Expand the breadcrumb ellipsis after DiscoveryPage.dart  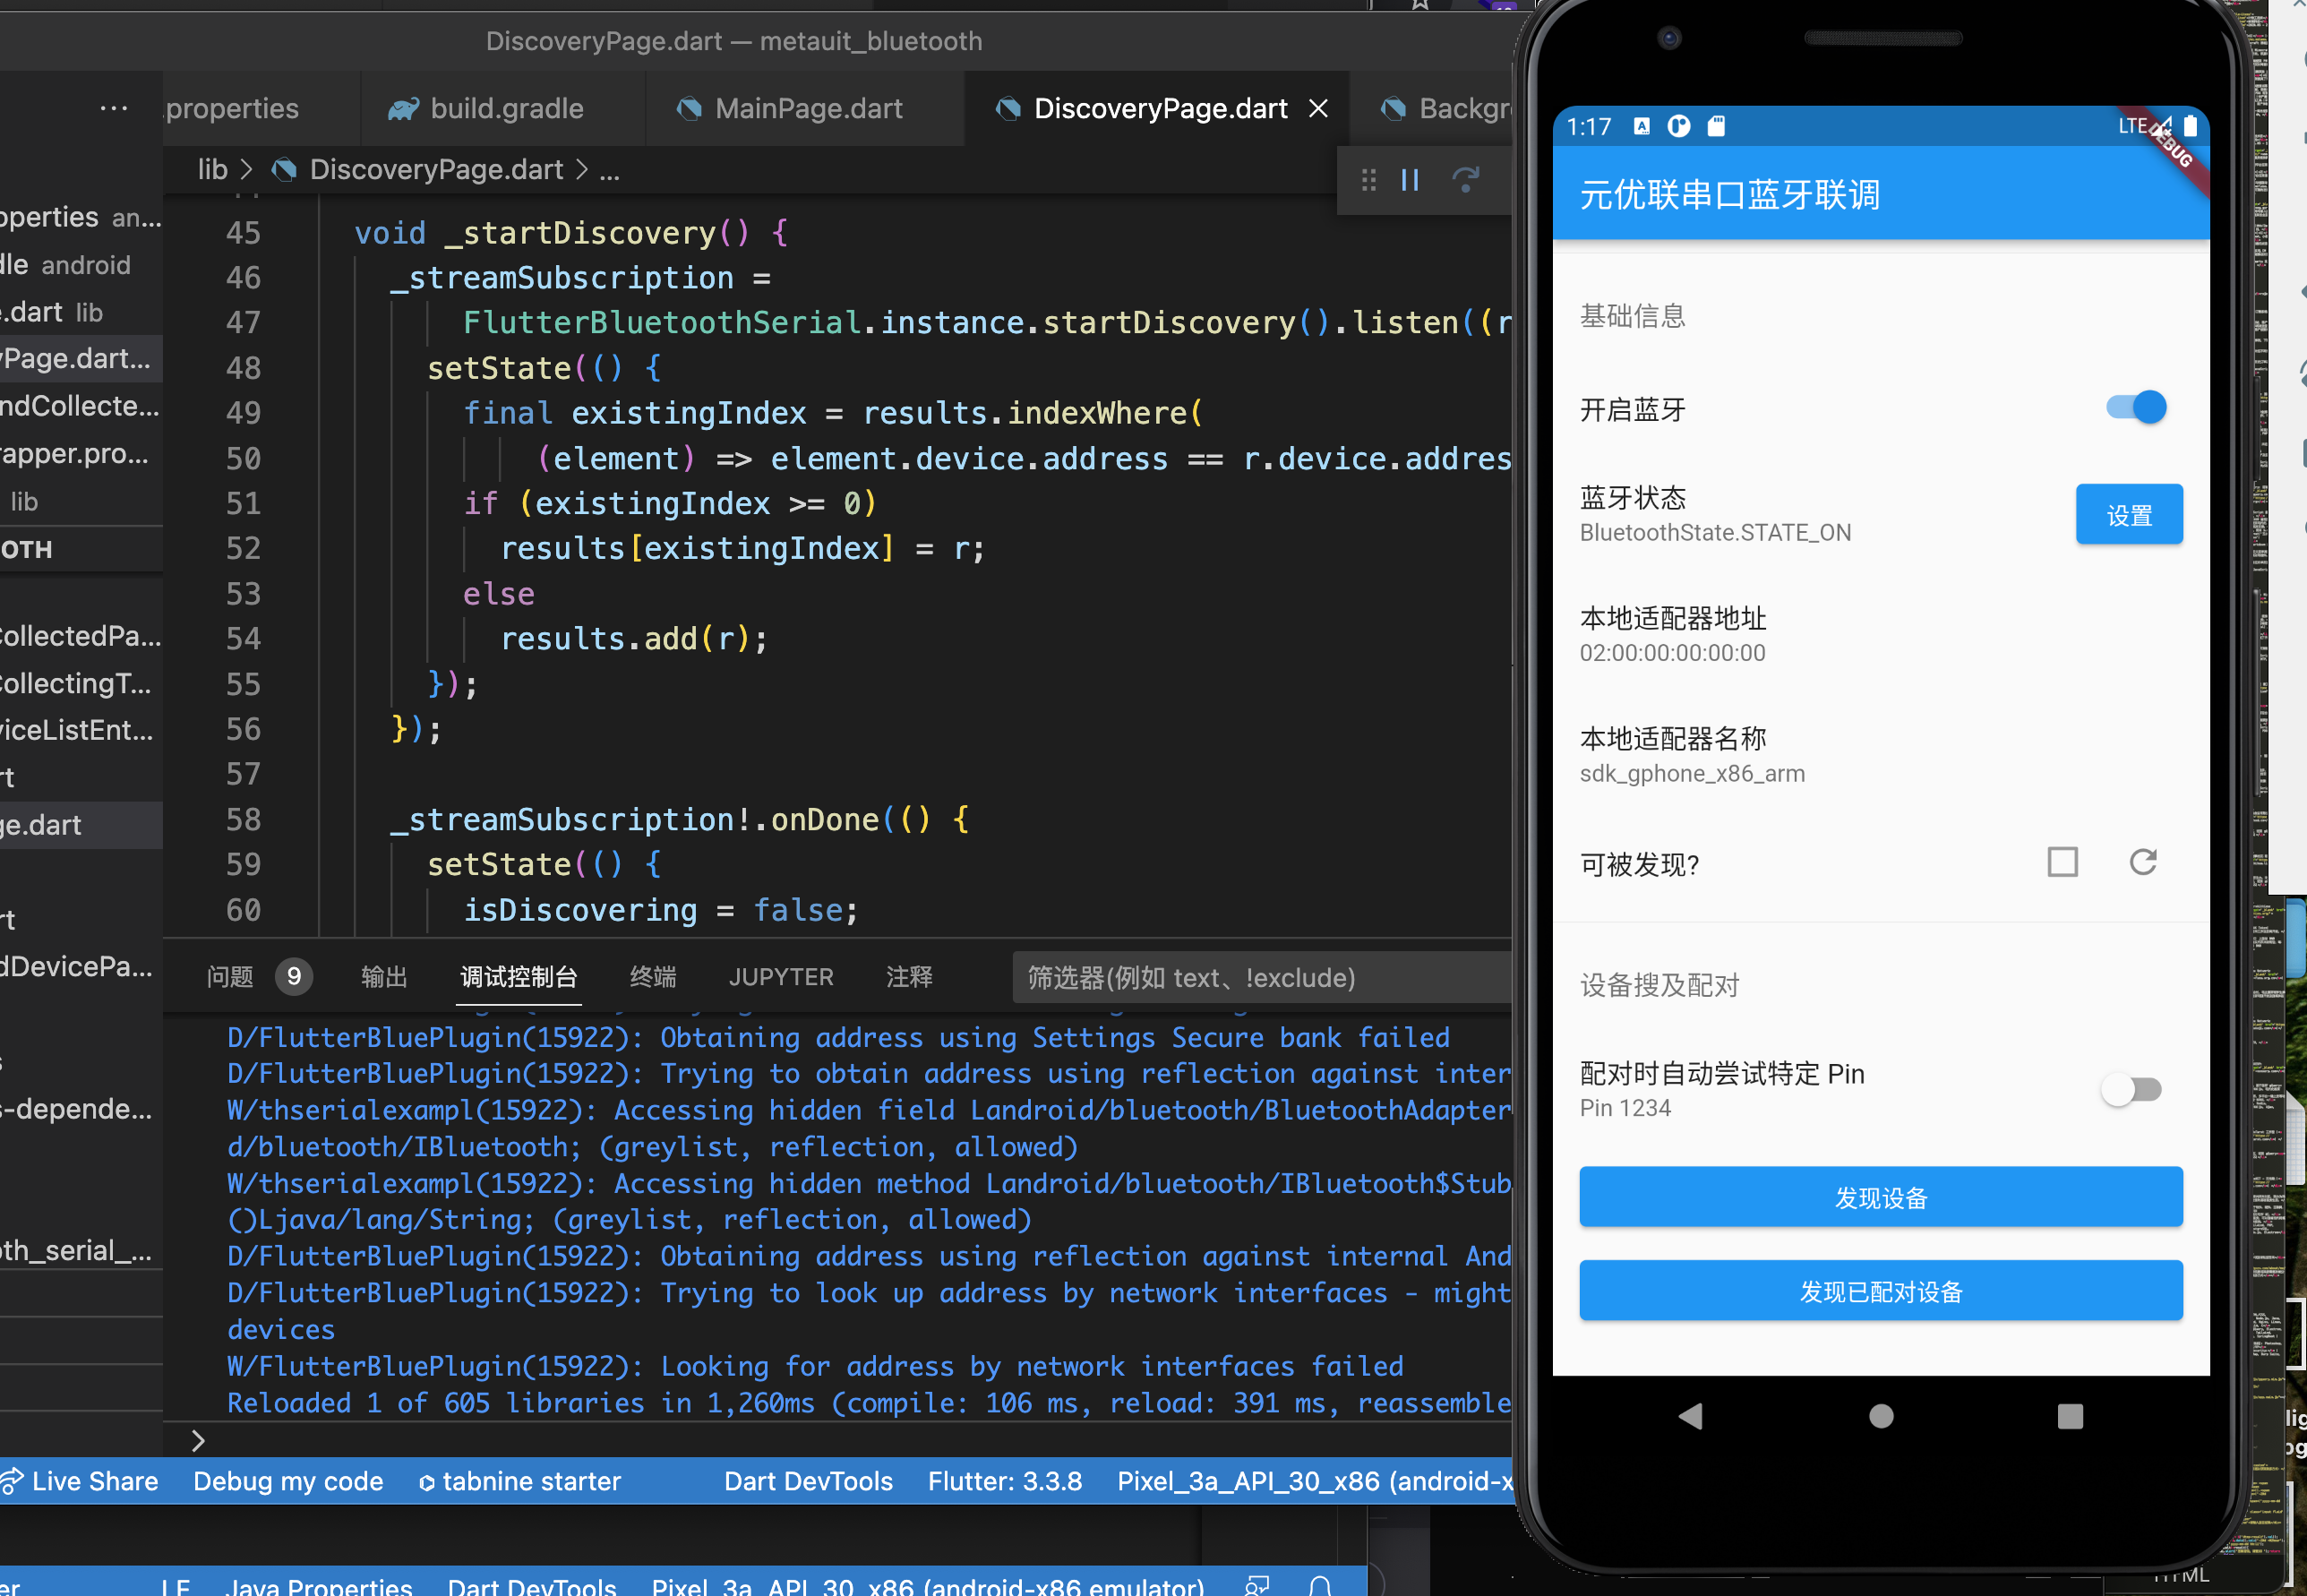coord(610,169)
